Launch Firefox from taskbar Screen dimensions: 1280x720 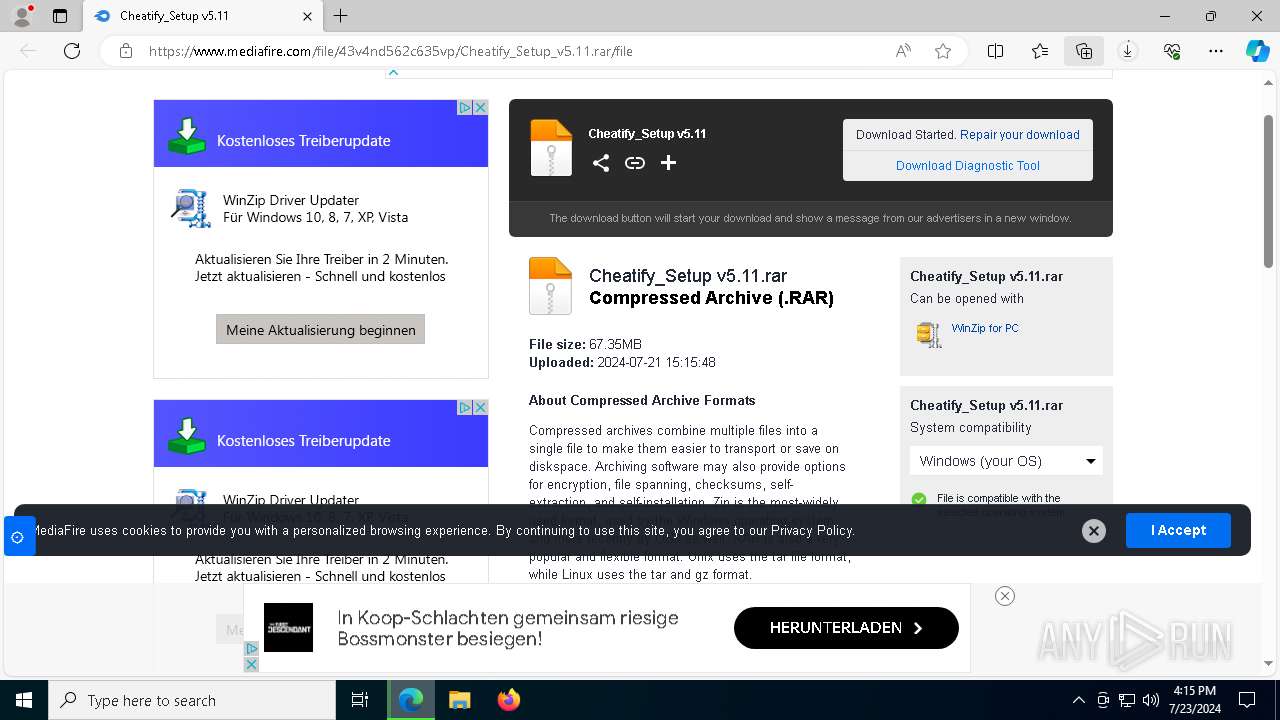[508, 700]
